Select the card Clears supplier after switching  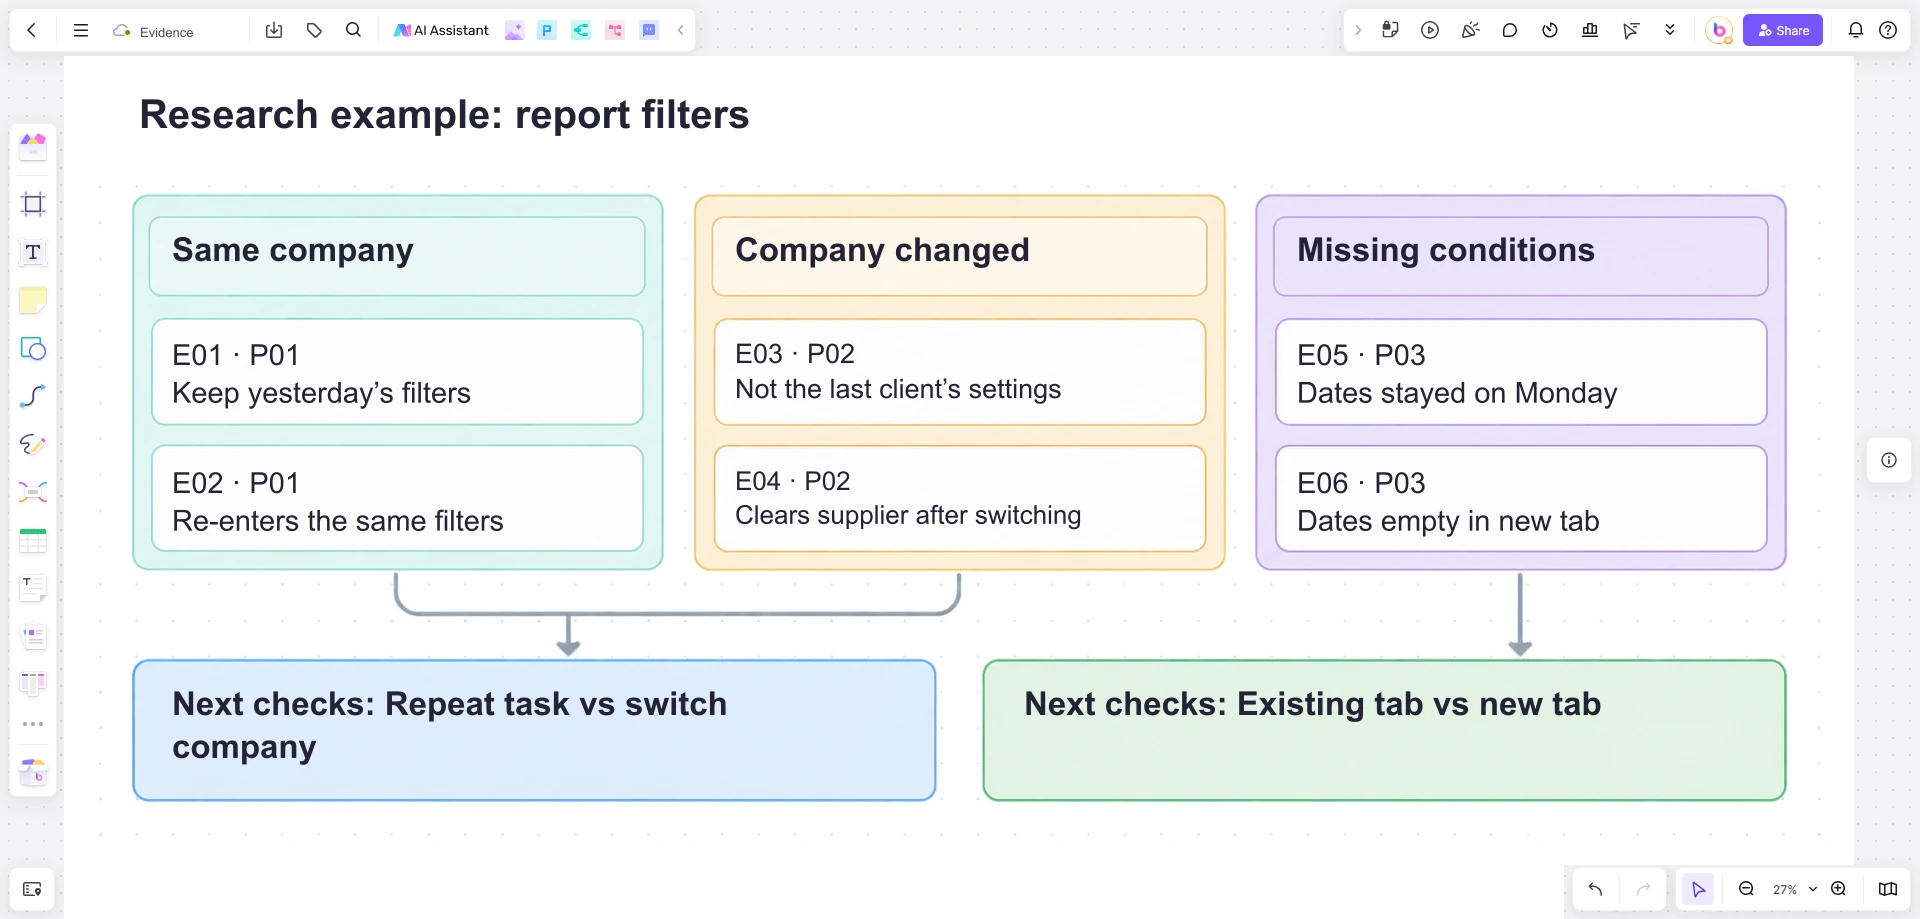coord(960,498)
